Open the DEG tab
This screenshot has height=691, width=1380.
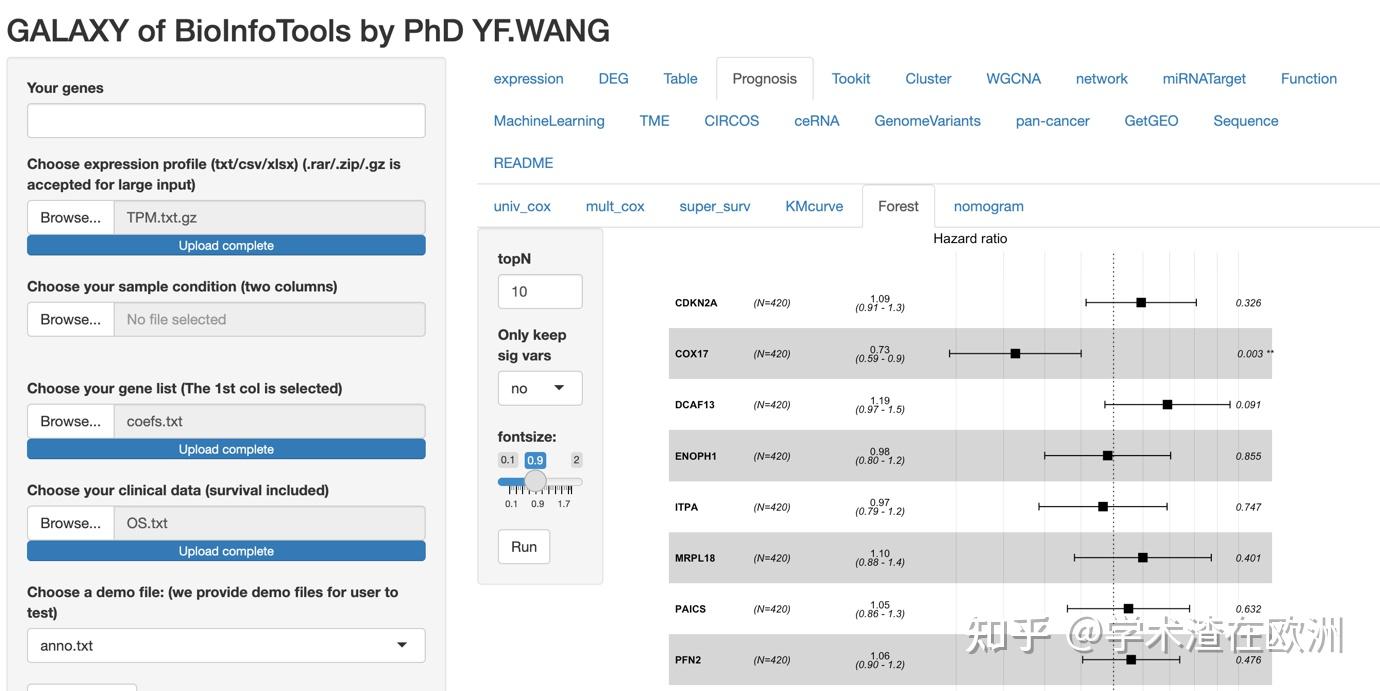613,78
